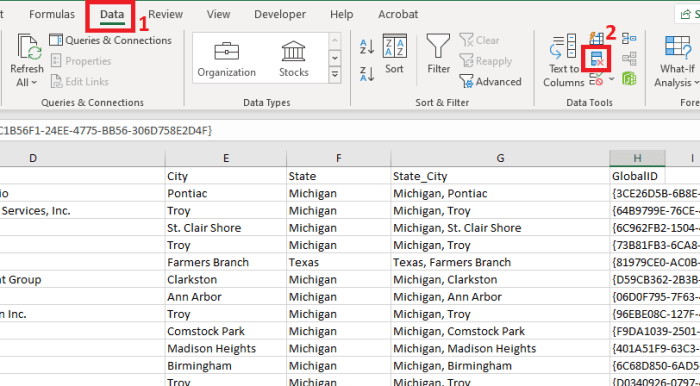This screenshot has height=386, width=700.
Task: Select column H header
Action: pos(638,158)
